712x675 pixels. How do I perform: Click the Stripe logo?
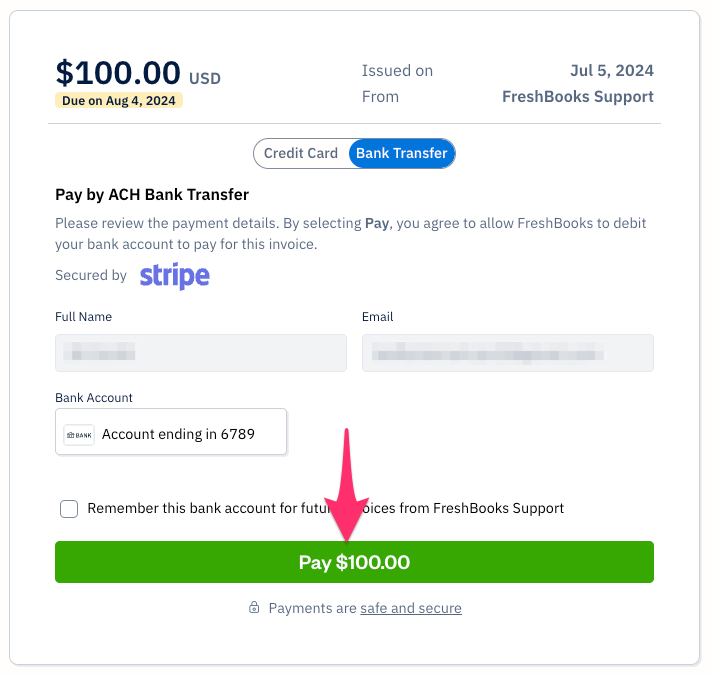174,276
